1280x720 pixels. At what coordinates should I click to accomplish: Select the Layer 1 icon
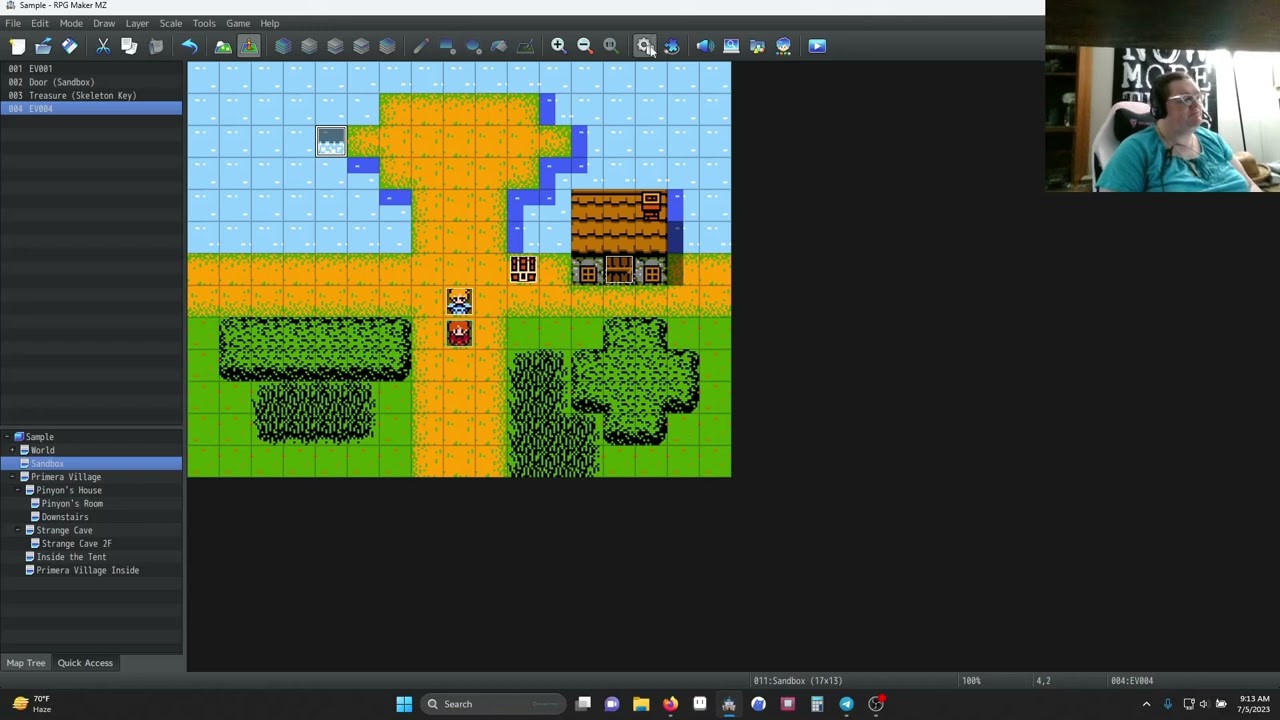click(309, 46)
